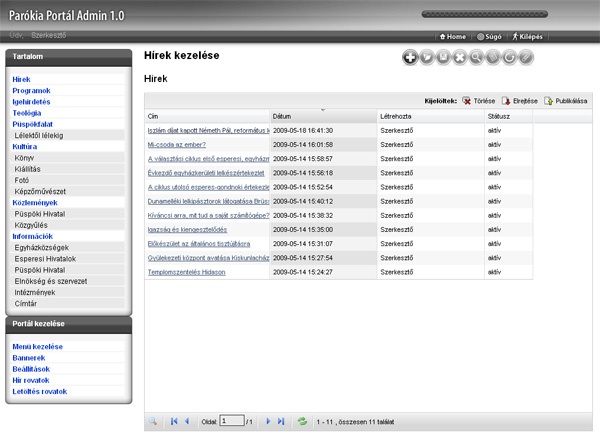Click the open folder toolbar icon
This screenshot has width=600, height=436.
[x=427, y=58]
